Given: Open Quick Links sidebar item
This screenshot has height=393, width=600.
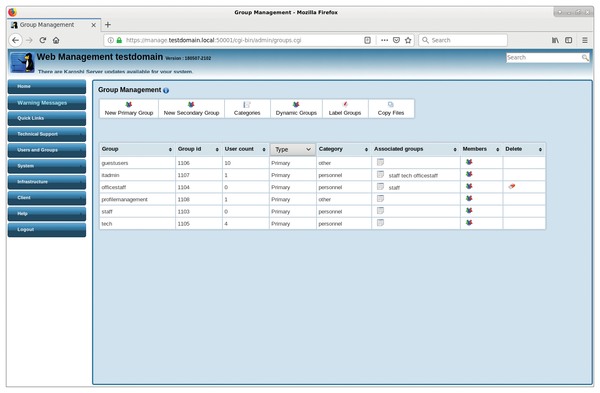Looking at the screenshot, I should click(47, 118).
